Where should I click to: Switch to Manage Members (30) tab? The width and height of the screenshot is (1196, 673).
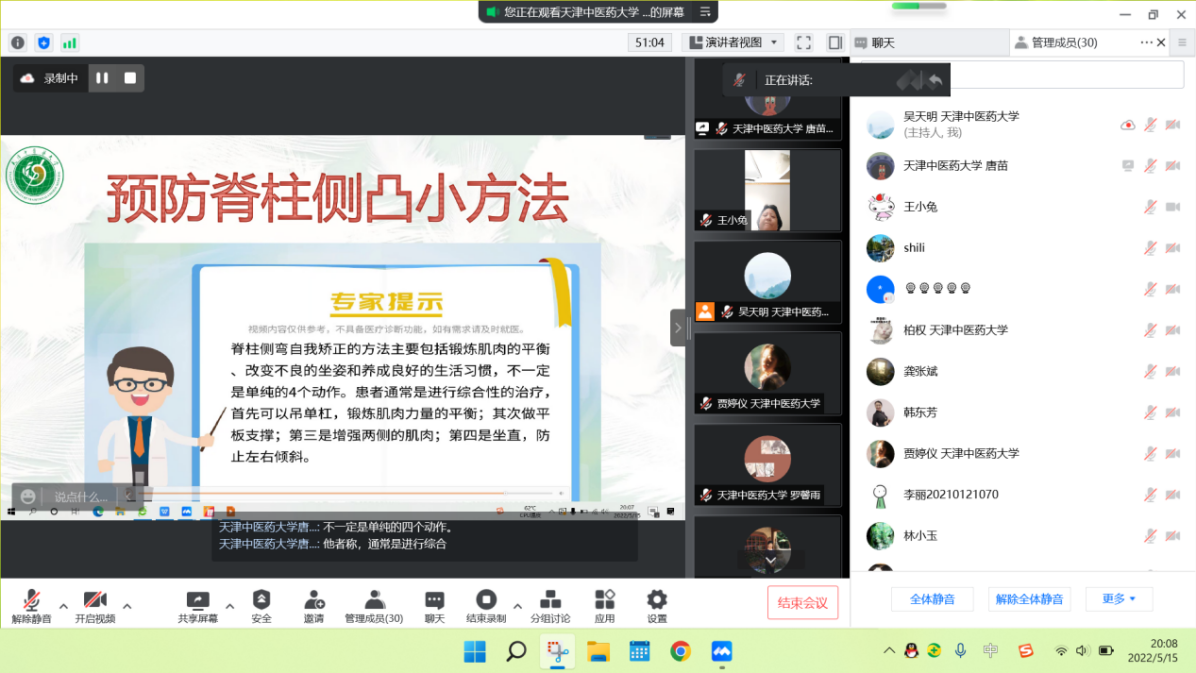tap(1066, 43)
